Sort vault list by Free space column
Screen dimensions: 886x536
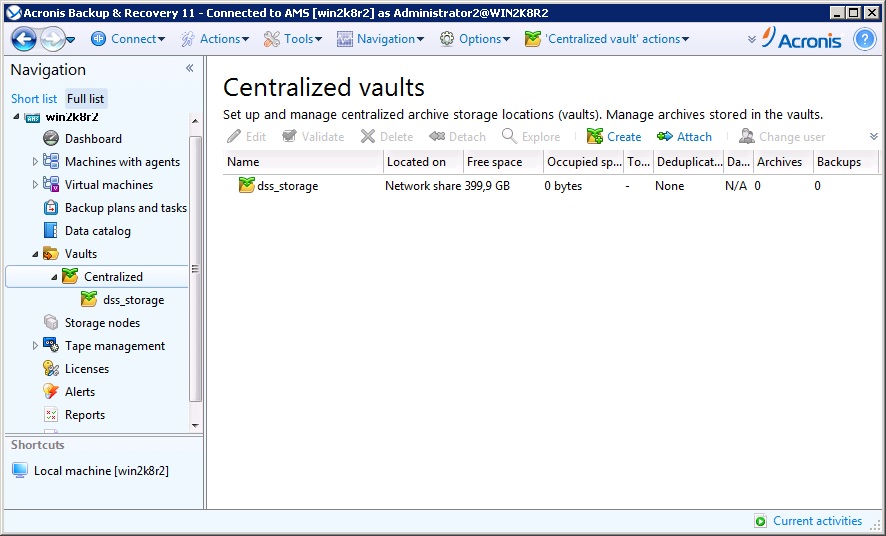click(503, 162)
